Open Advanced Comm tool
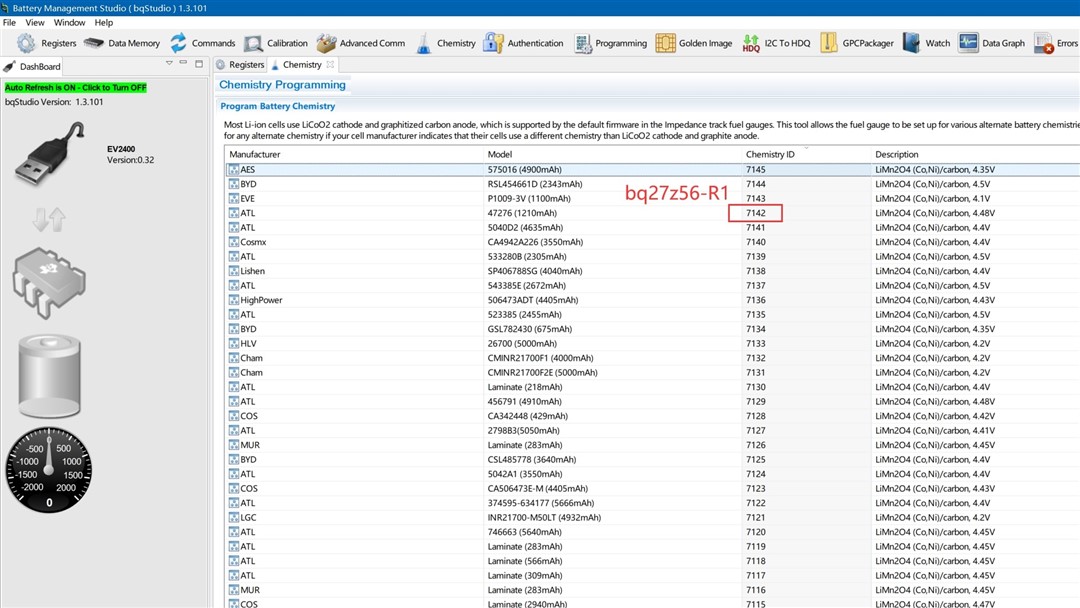 click(361, 43)
